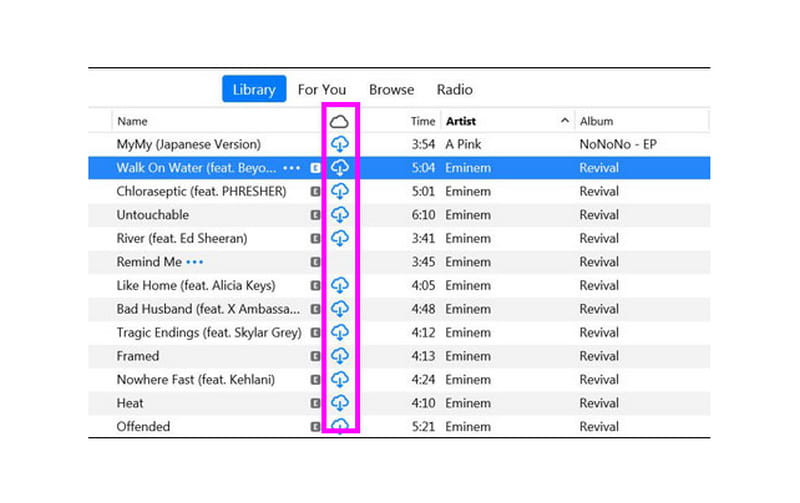800x503 pixels.
Task: Click explicit badge on Framed row
Action: click(315, 356)
